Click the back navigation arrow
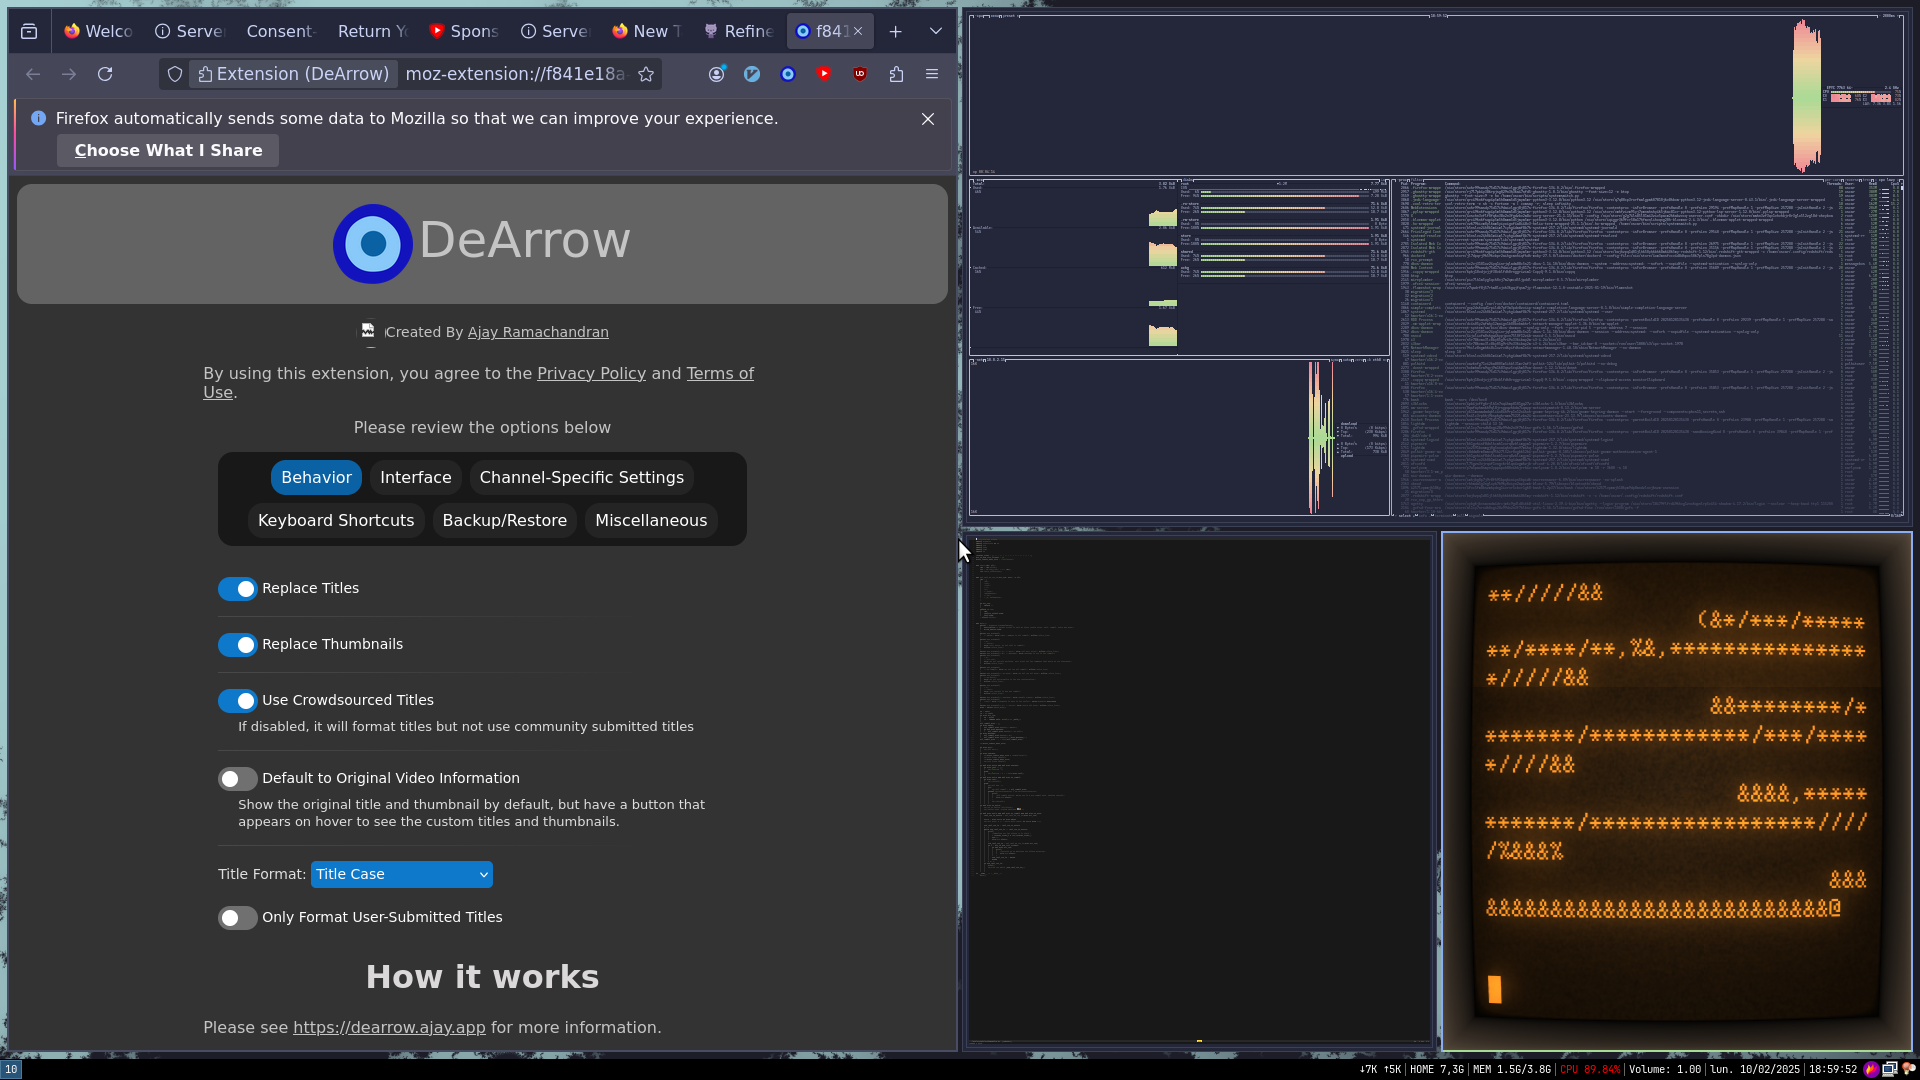This screenshot has height=1080, width=1920. pyautogui.click(x=33, y=74)
